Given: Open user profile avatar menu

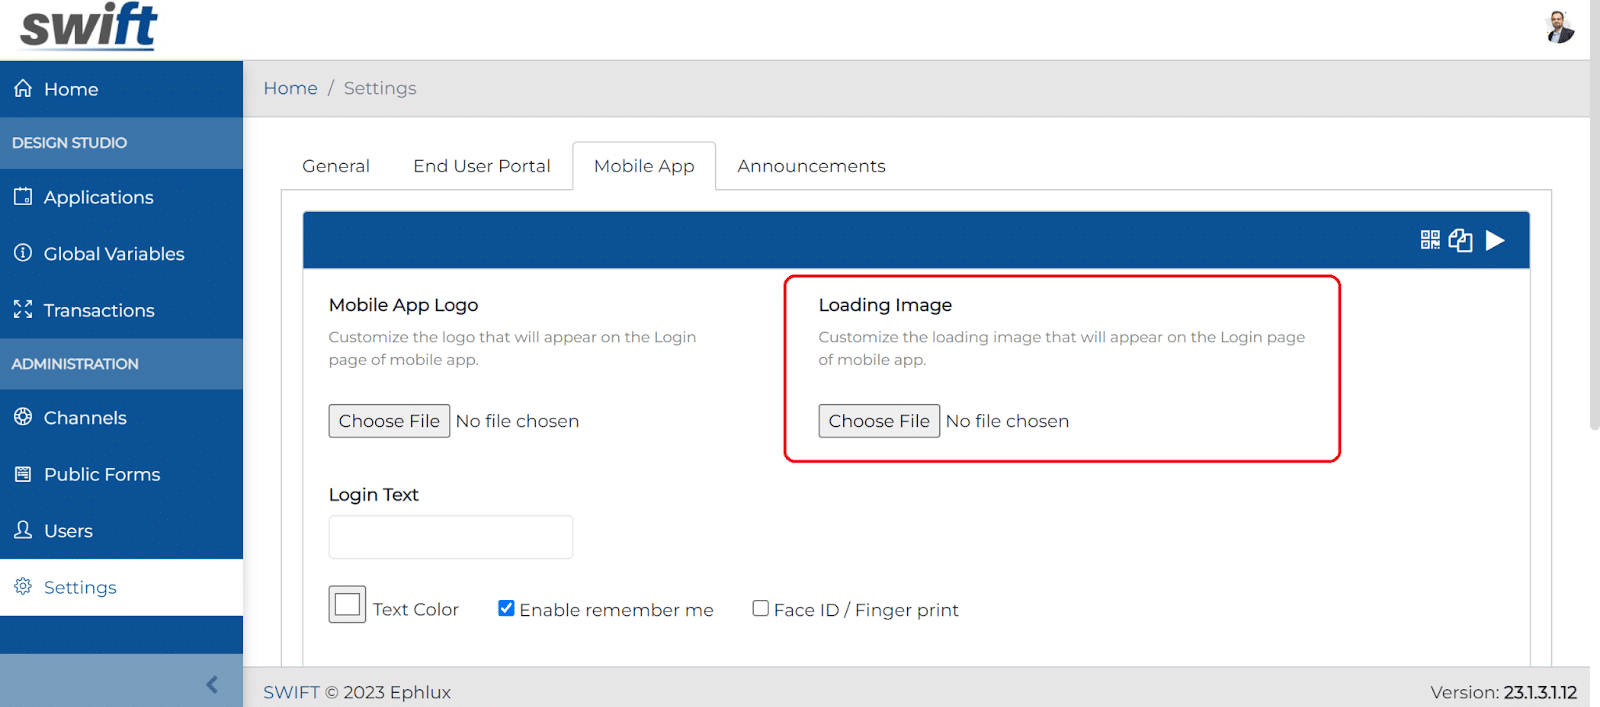Looking at the screenshot, I should [1559, 28].
